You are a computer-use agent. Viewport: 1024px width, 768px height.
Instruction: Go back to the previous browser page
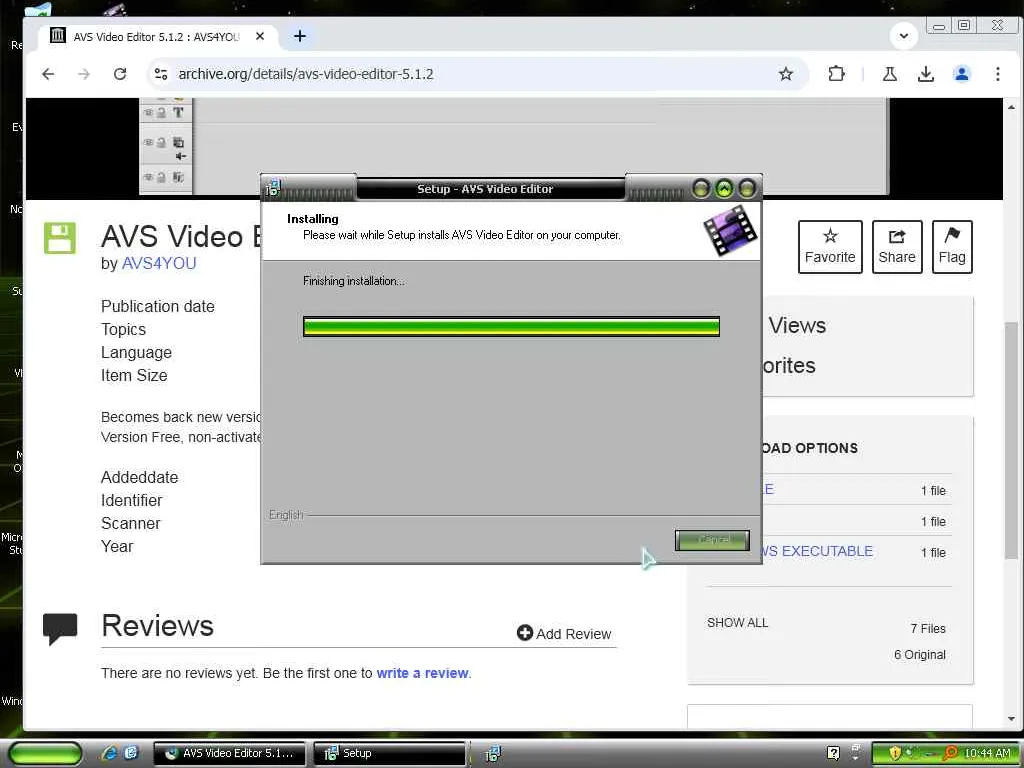tap(48, 74)
